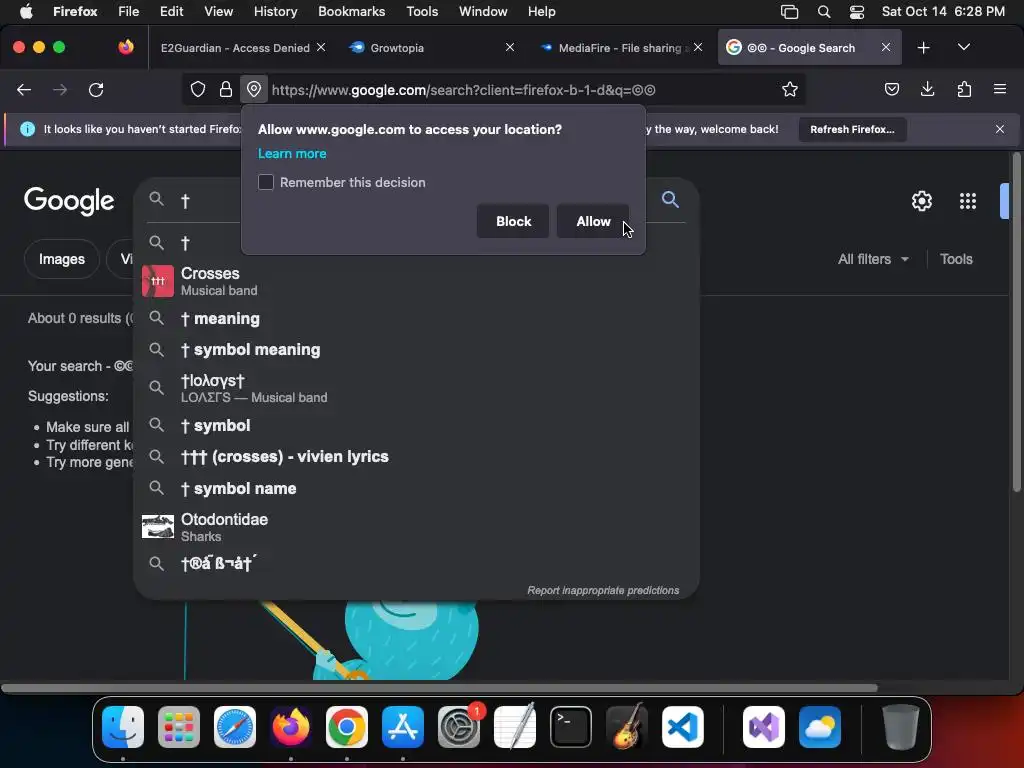Launch Safari from the Dock
This screenshot has width=1024, height=768.
pyautogui.click(x=235, y=727)
